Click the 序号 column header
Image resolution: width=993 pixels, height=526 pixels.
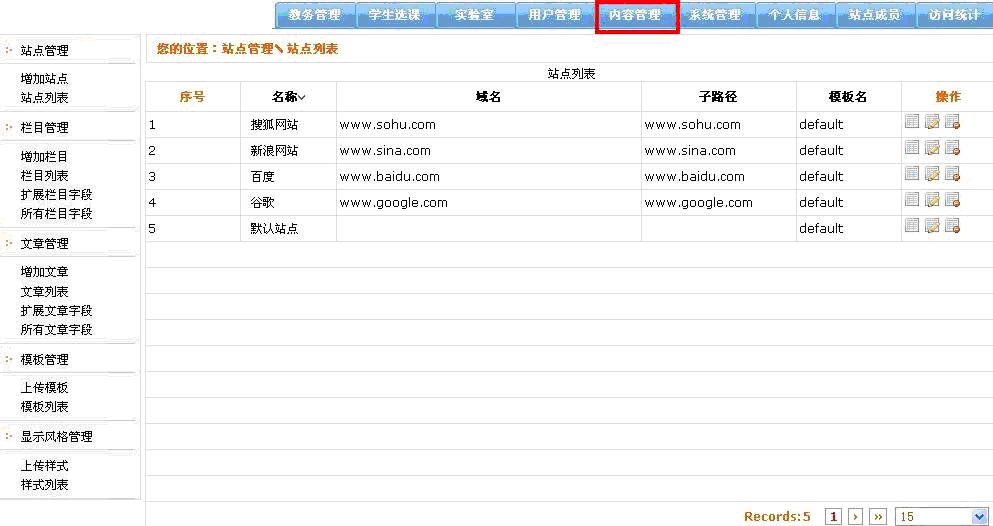pos(193,97)
